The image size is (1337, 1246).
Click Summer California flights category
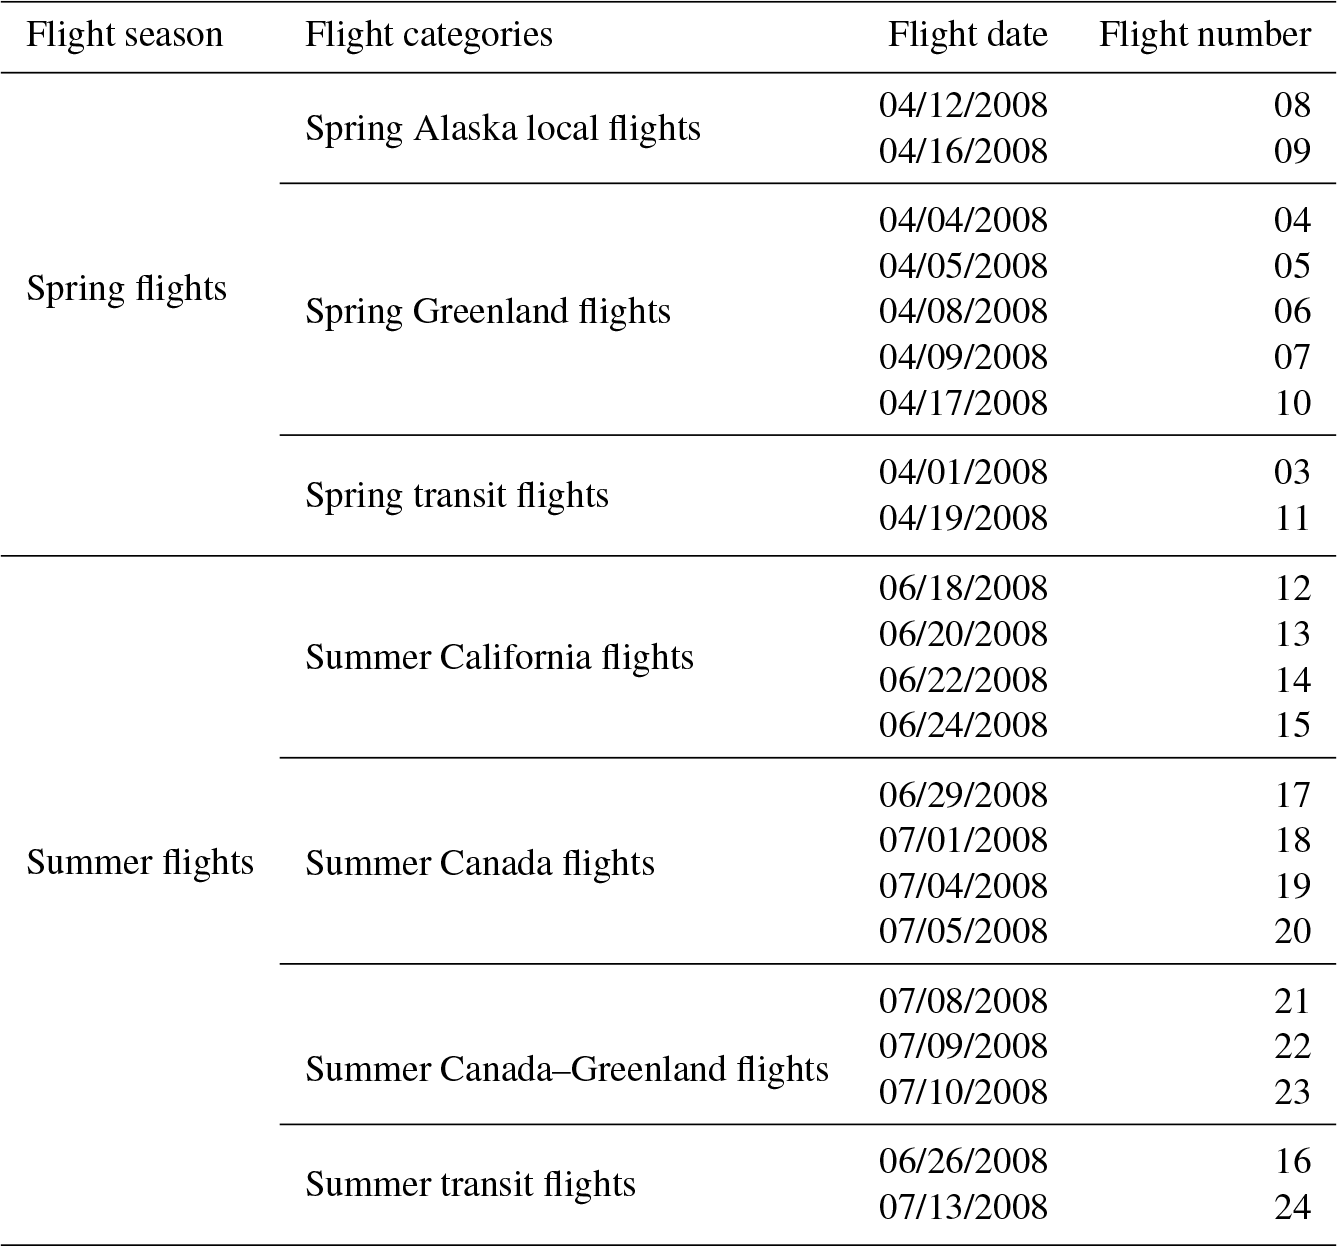pyautogui.click(x=499, y=657)
